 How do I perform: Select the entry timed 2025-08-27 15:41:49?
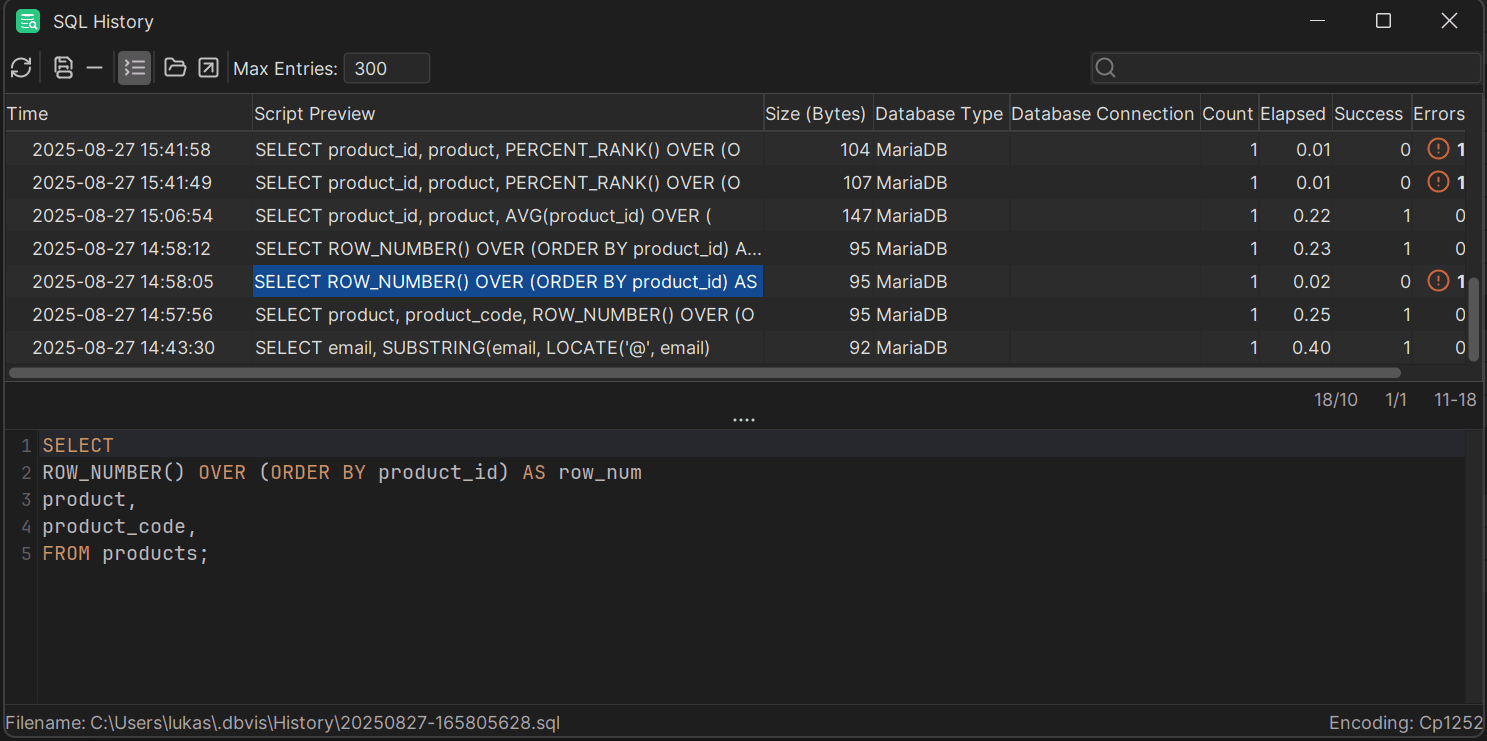[735, 183]
